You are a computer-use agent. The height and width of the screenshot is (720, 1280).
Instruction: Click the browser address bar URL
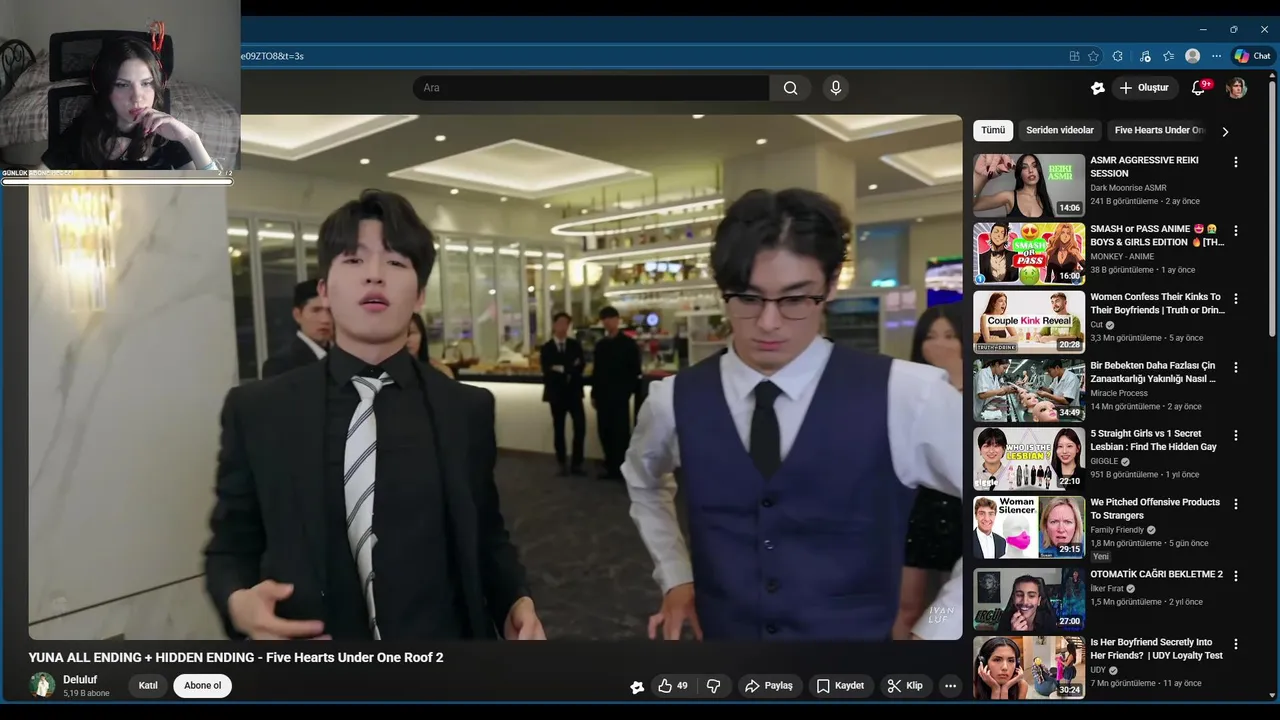click(x=272, y=56)
